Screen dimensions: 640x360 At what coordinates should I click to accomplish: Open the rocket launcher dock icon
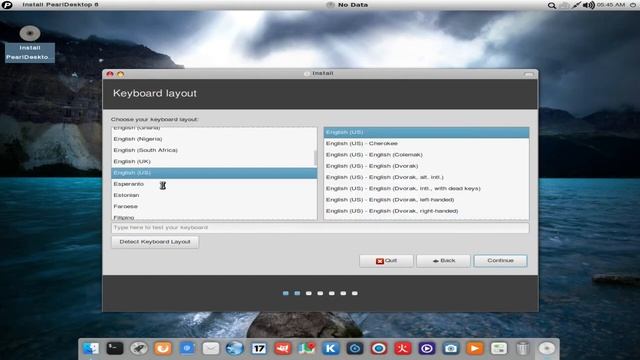[x=139, y=348]
